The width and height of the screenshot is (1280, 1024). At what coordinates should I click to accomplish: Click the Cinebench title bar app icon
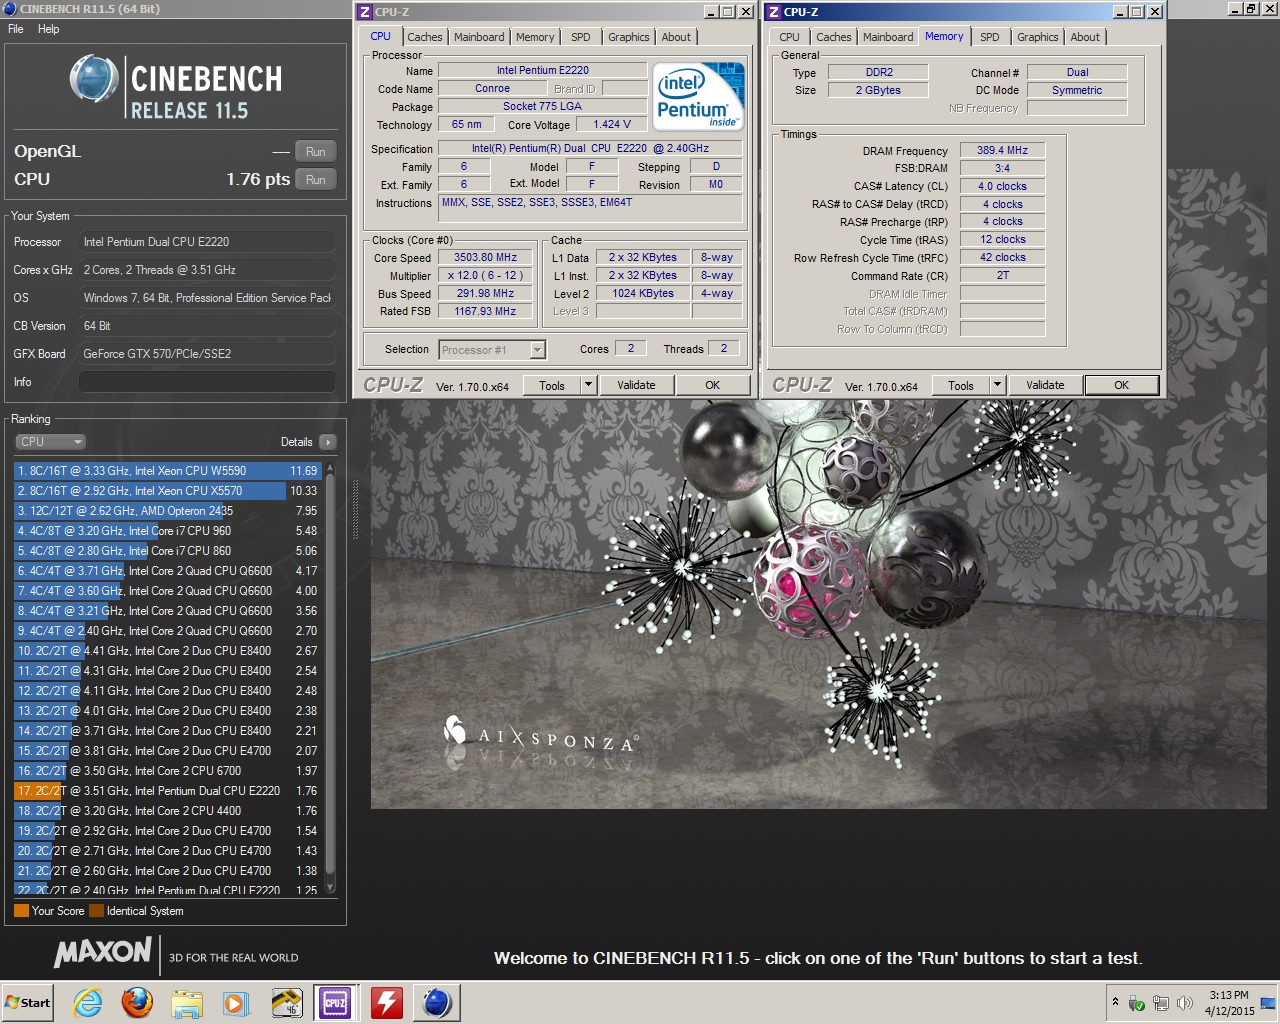point(9,9)
